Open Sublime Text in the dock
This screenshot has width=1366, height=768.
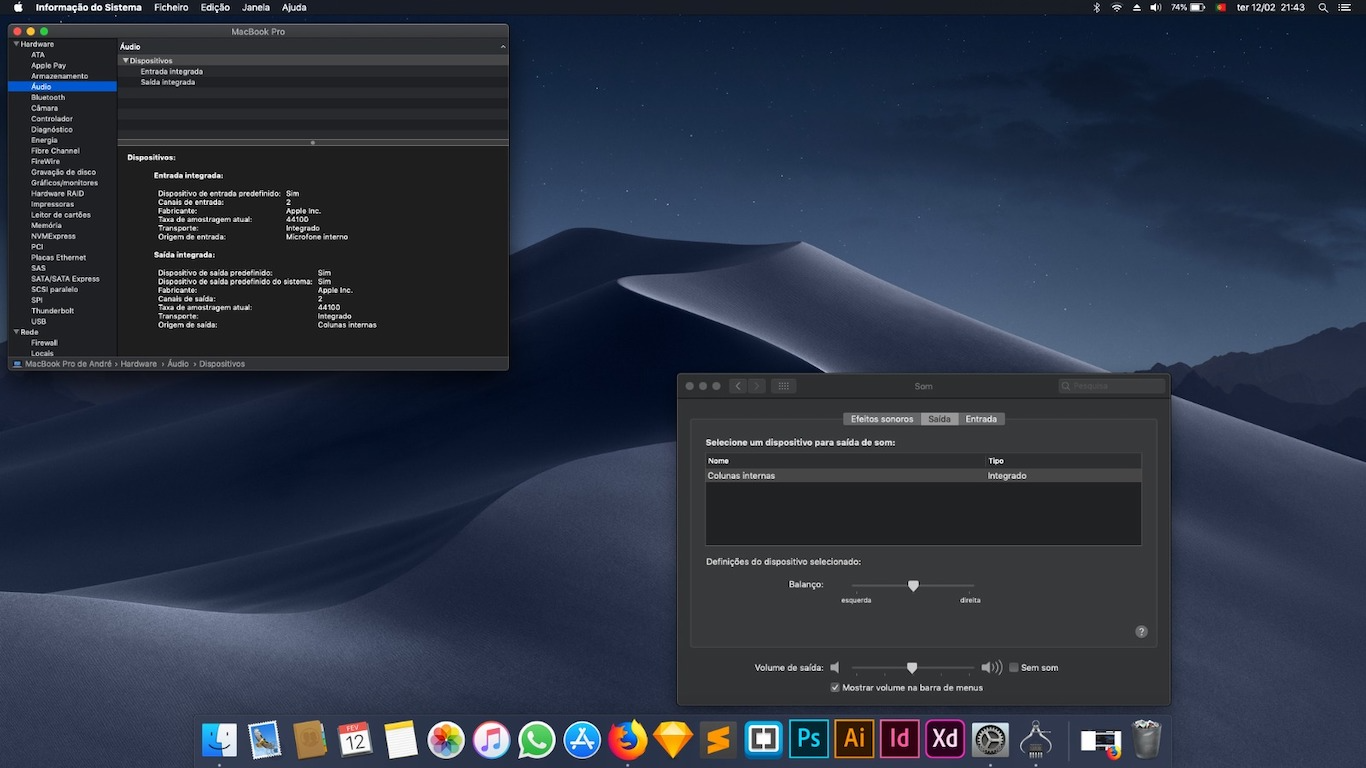pyautogui.click(x=718, y=740)
